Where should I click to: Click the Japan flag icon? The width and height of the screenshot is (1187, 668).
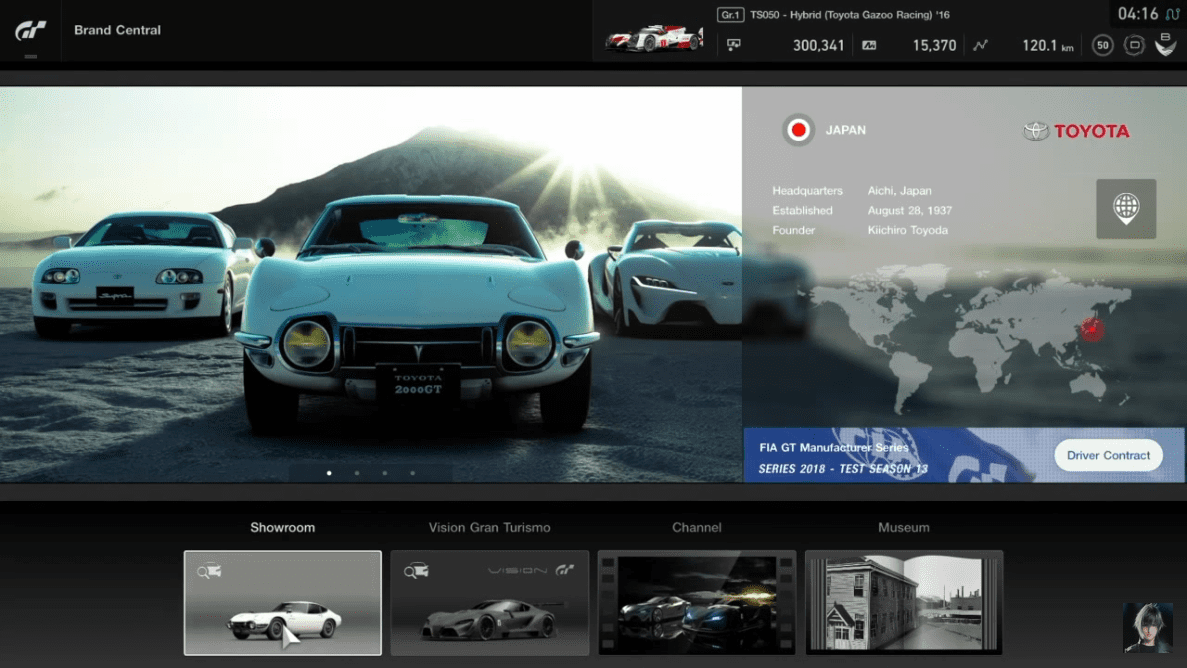click(x=798, y=130)
